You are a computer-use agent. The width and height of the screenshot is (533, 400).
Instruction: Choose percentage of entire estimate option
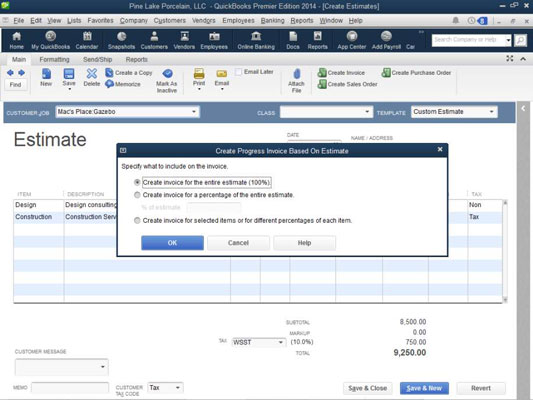point(137,195)
